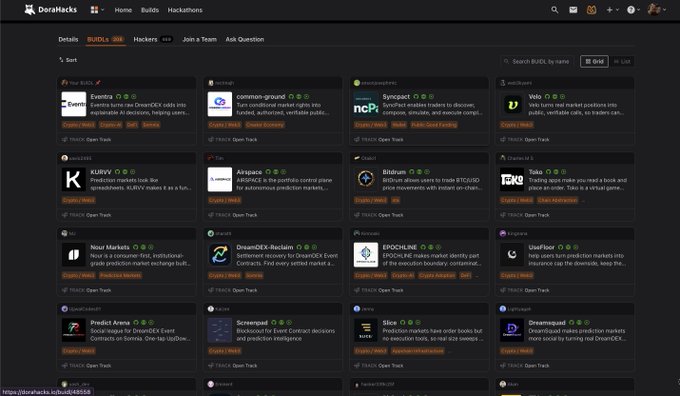Click the UseFloor logo
This screenshot has height=396, width=680.
512,255
